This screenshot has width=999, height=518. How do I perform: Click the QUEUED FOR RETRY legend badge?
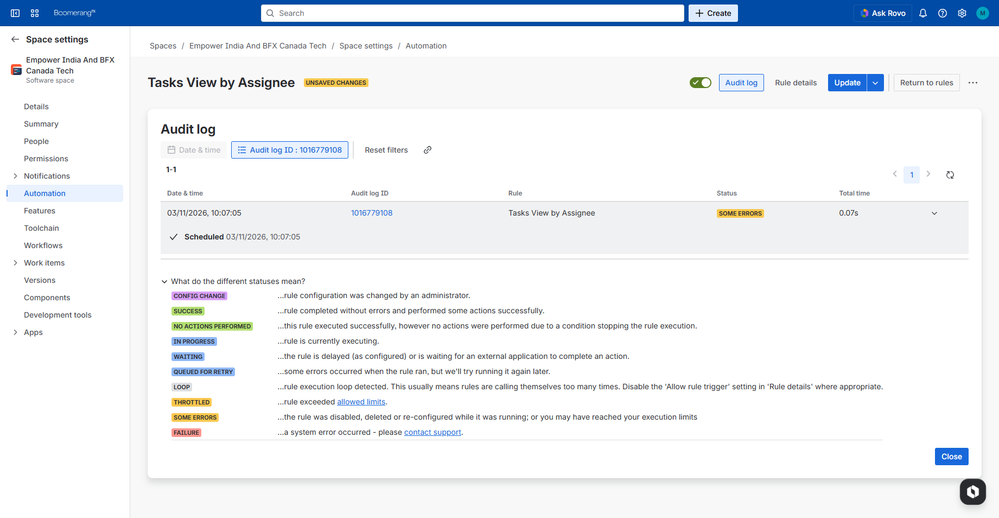(203, 371)
